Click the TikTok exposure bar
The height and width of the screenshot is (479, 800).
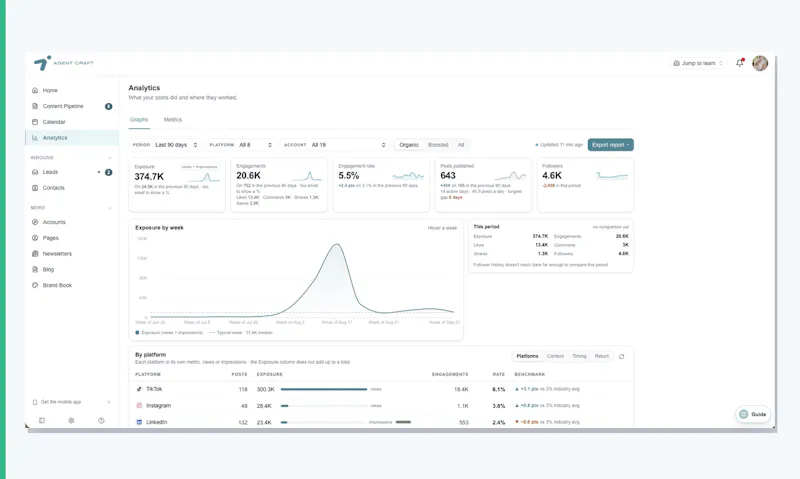(323, 389)
